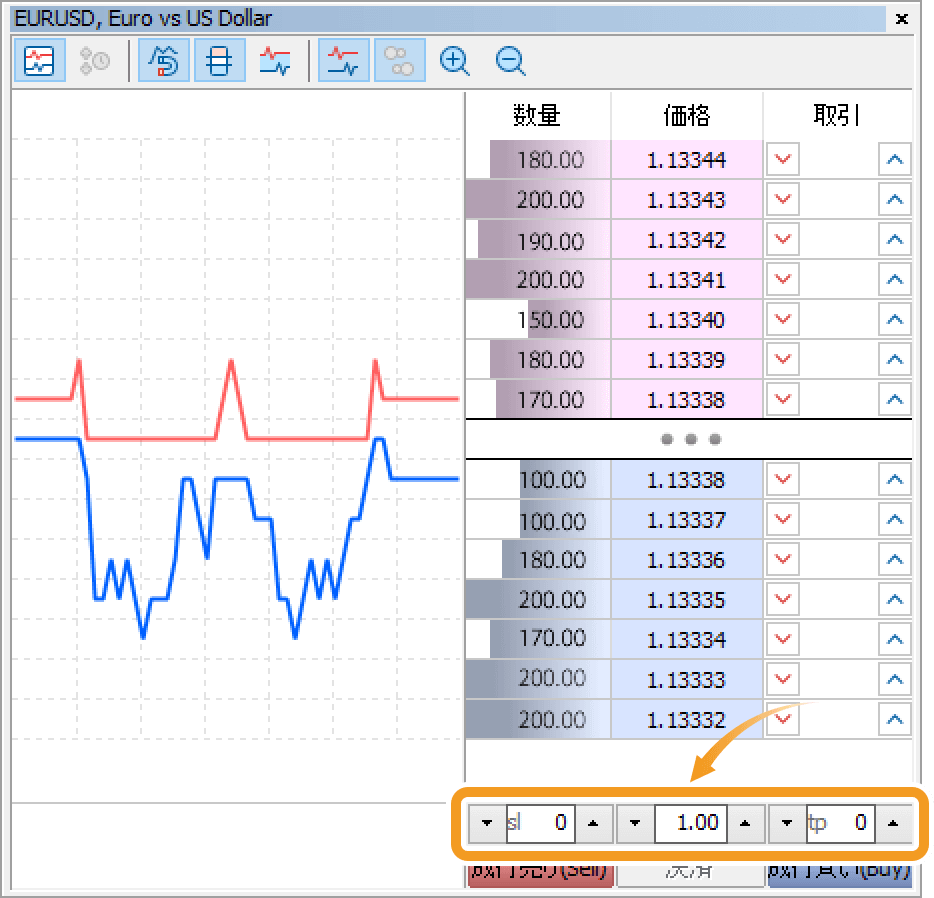This screenshot has width=934, height=898.
Task: Click buy arrow on the 1.13337 row
Action: coord(895,519)
